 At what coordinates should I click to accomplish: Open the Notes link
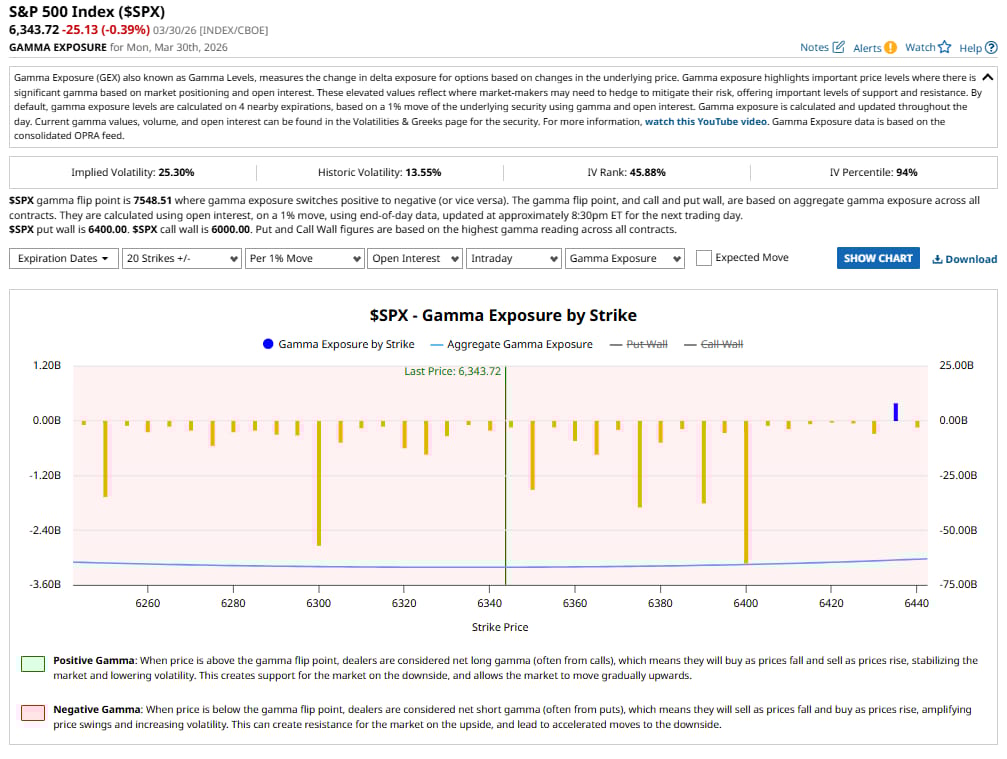[814, 48]
